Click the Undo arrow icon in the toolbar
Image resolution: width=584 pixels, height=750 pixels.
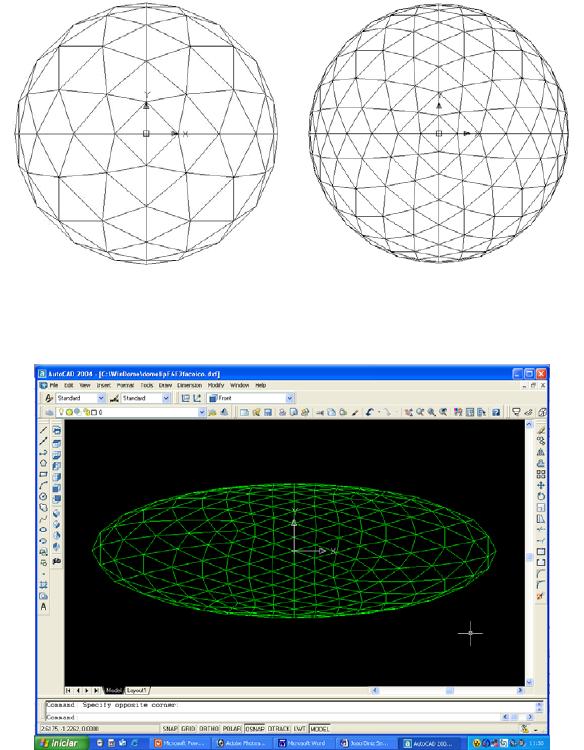(x=369, y=412)
